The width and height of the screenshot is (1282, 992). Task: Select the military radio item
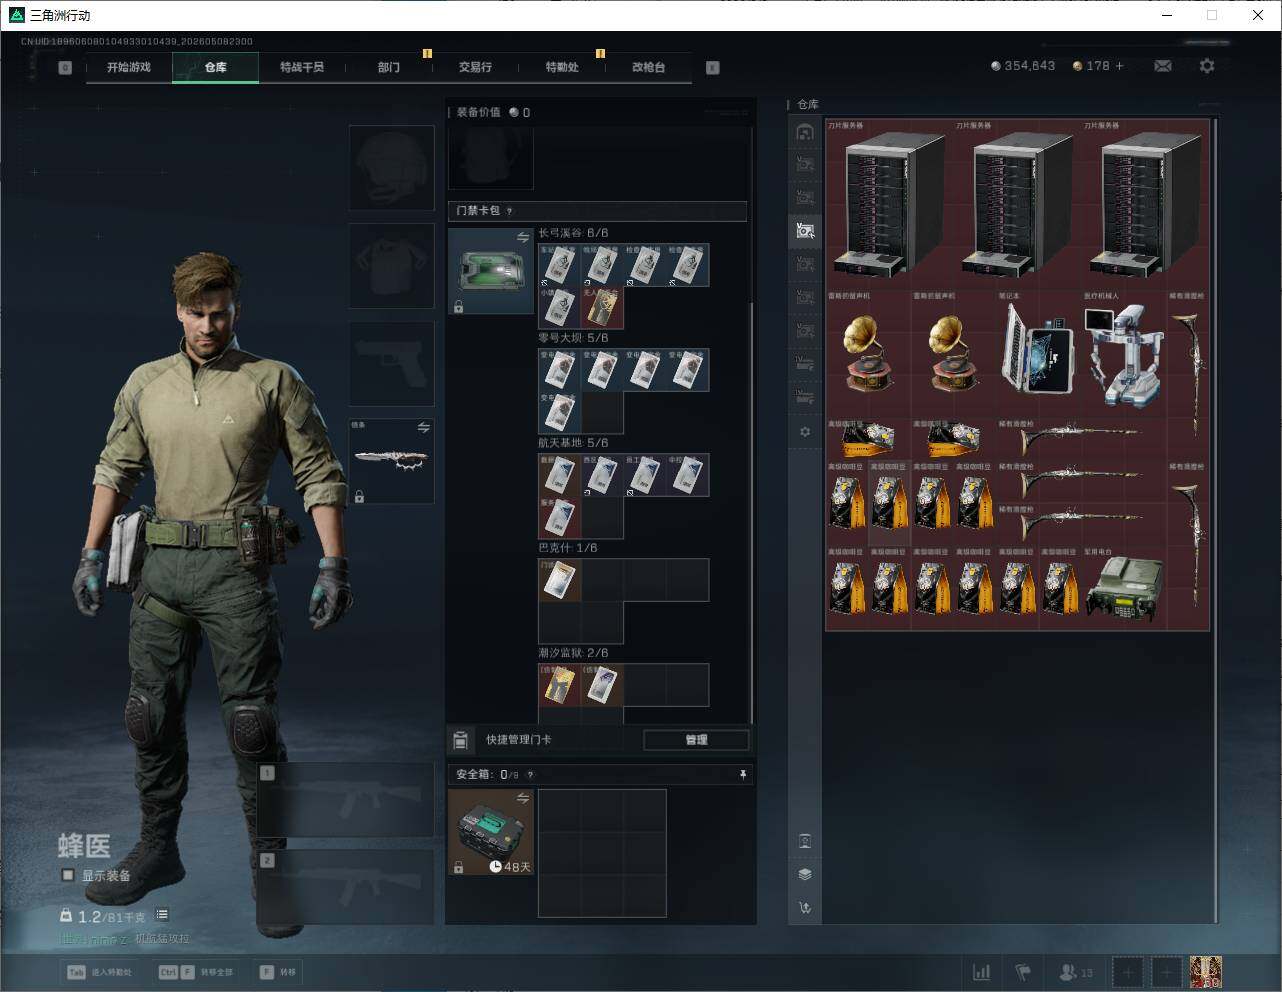pyautogui.click(x=1124, y=589)
